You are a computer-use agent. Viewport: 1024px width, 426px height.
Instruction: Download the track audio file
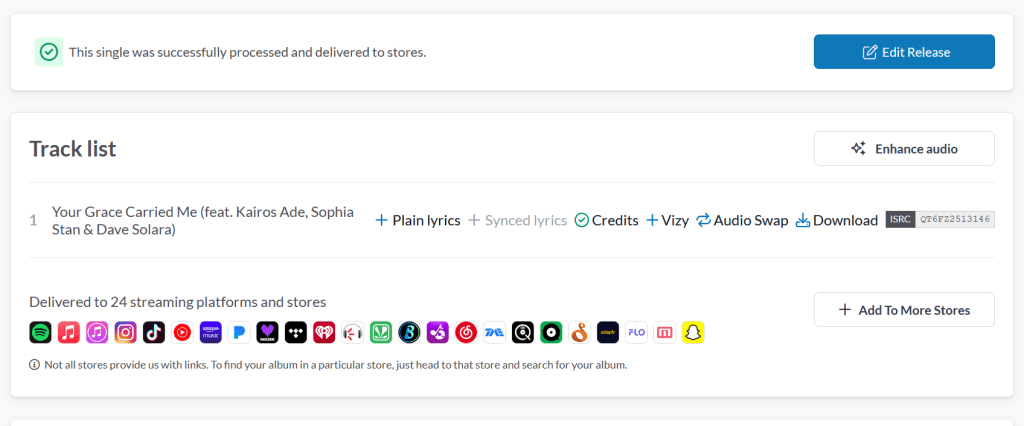pyautogui.click(x=836, y=220)
